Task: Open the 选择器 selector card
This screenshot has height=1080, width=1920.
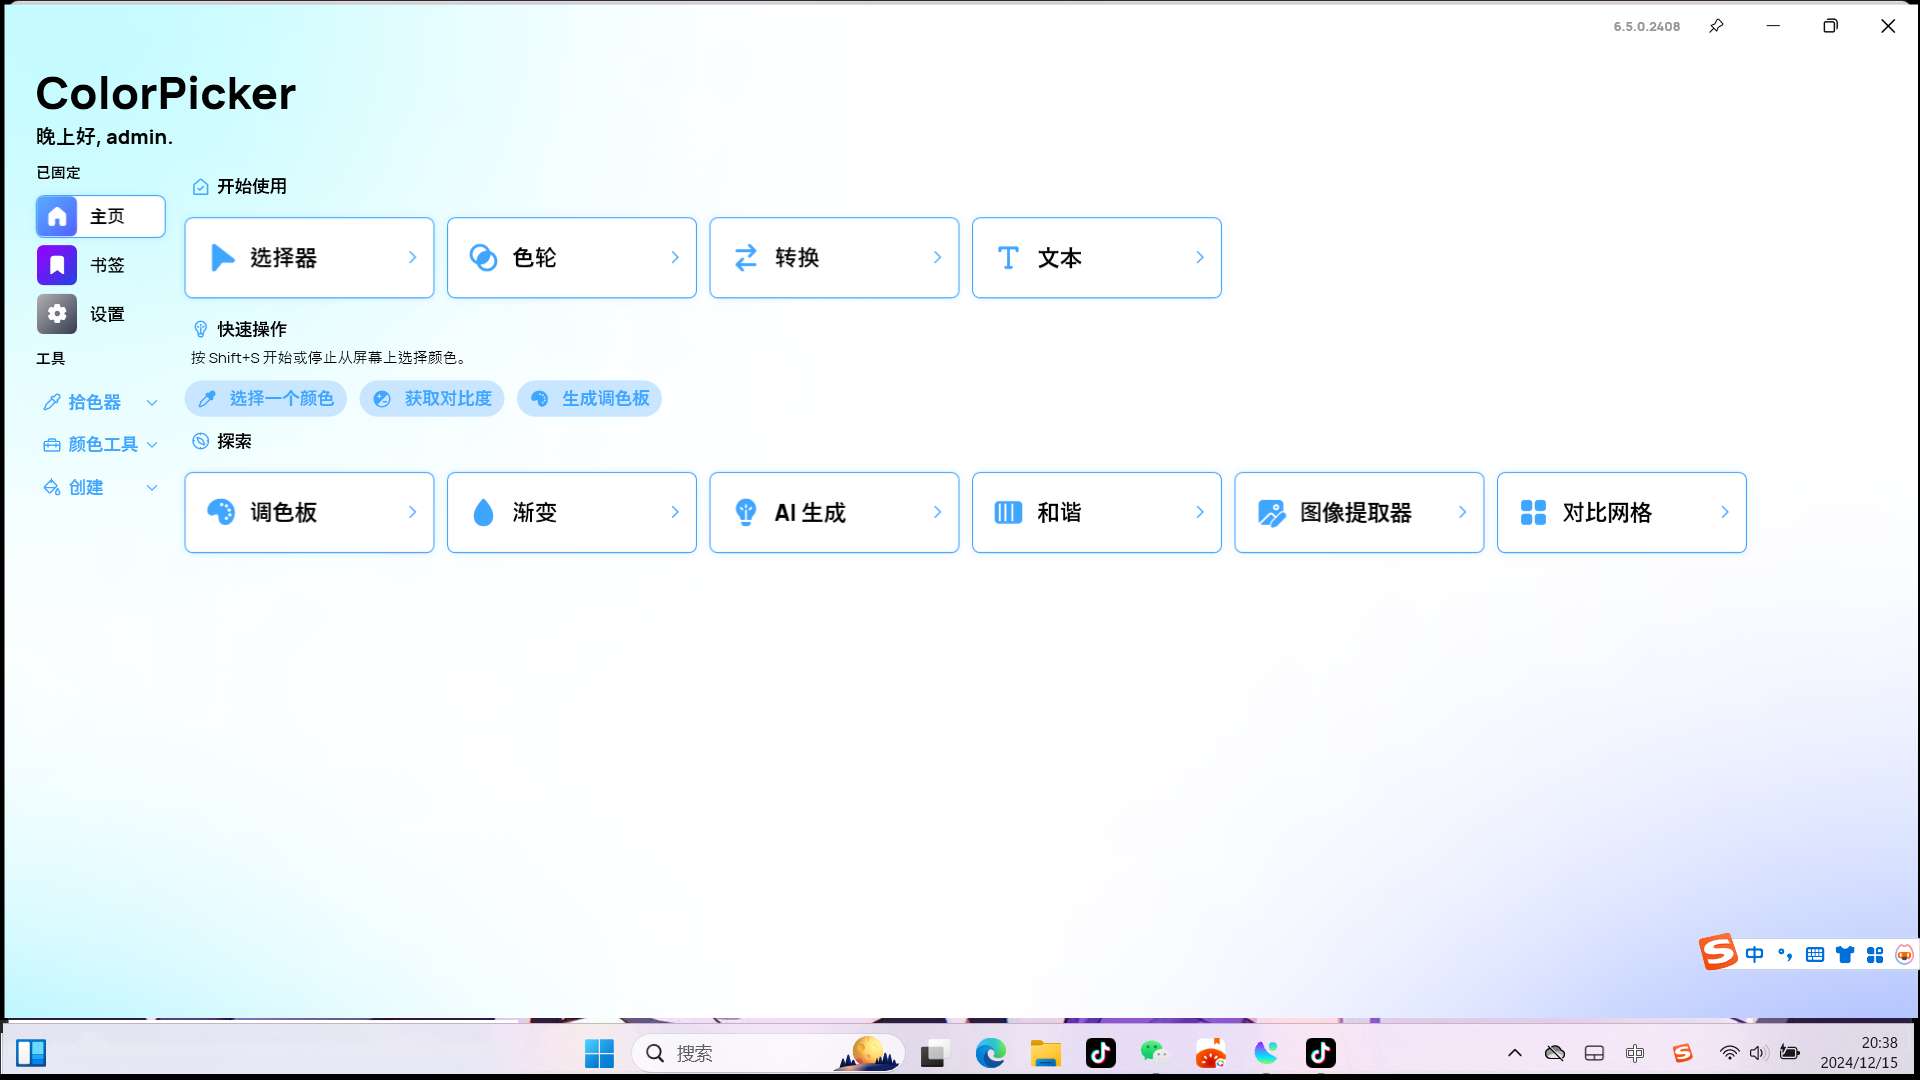Action: (x=309, y=258)
